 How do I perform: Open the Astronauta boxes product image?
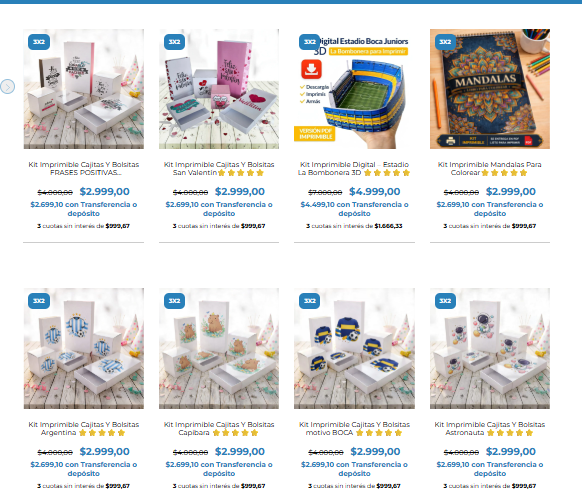[x=490, y=349]
